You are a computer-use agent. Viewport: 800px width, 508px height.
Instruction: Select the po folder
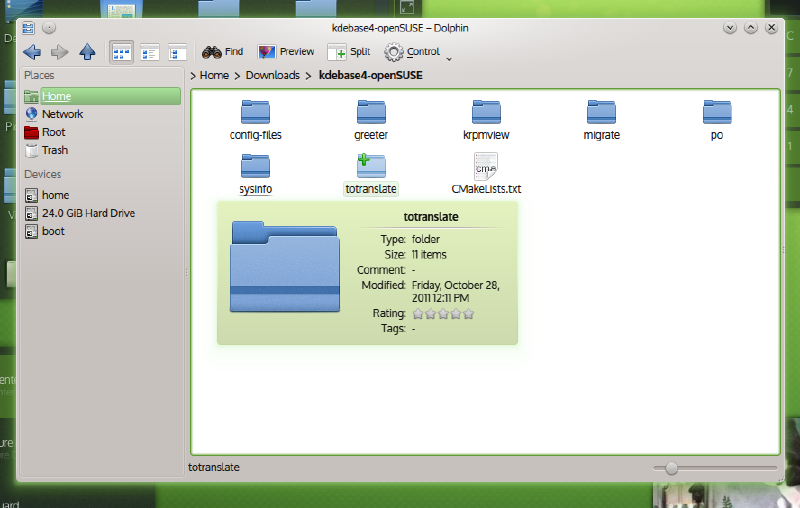pos(717,120)
